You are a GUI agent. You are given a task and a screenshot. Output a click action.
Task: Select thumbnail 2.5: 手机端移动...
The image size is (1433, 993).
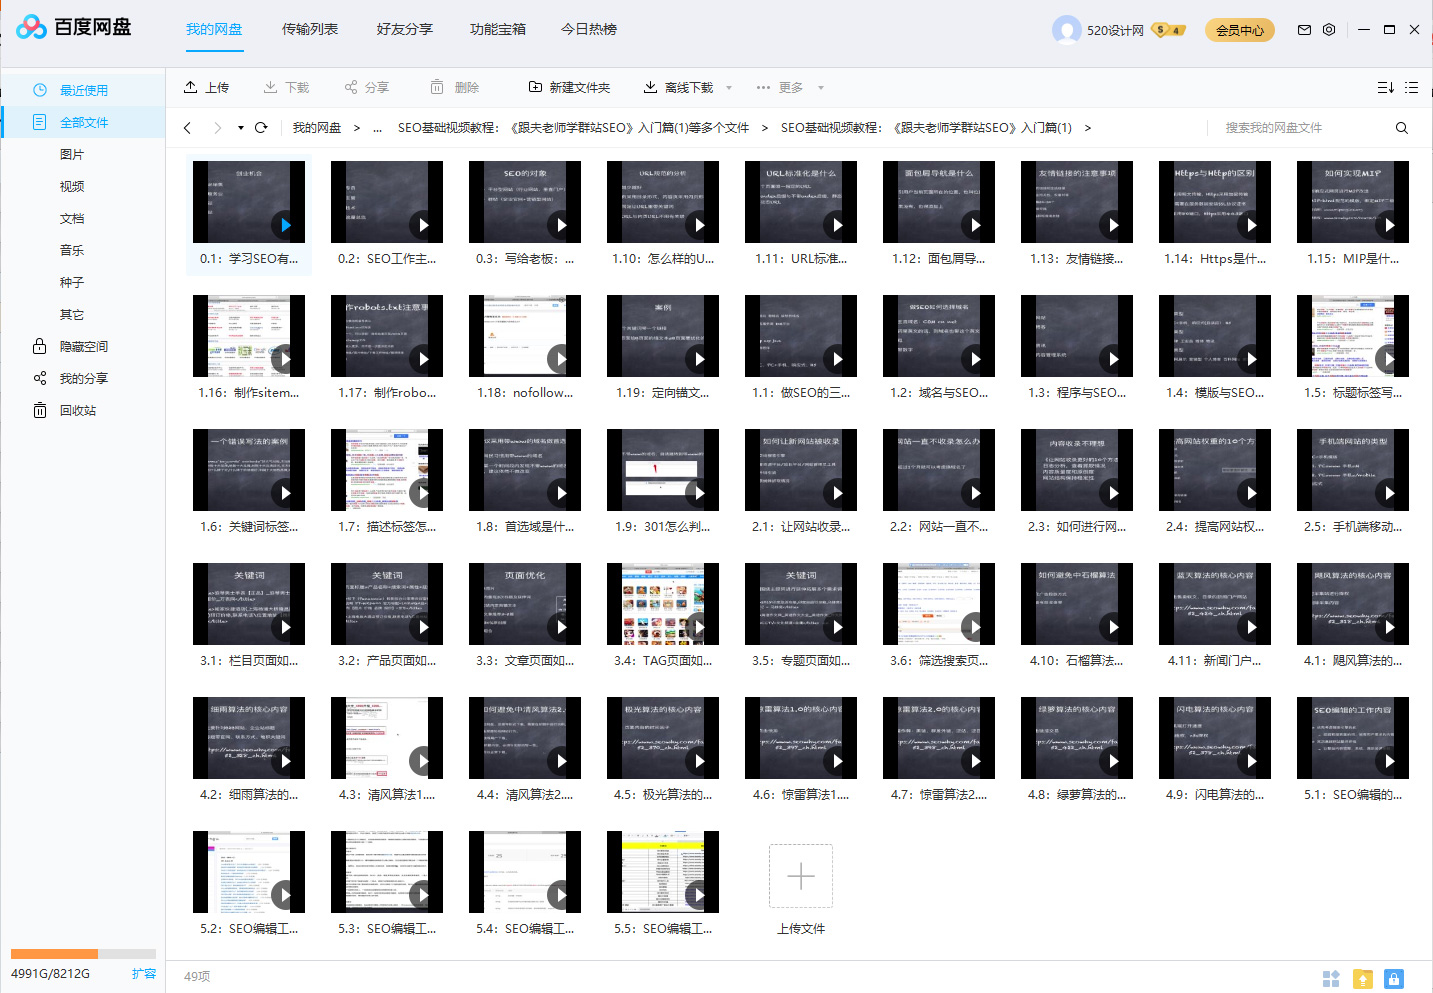(1353, 470)
